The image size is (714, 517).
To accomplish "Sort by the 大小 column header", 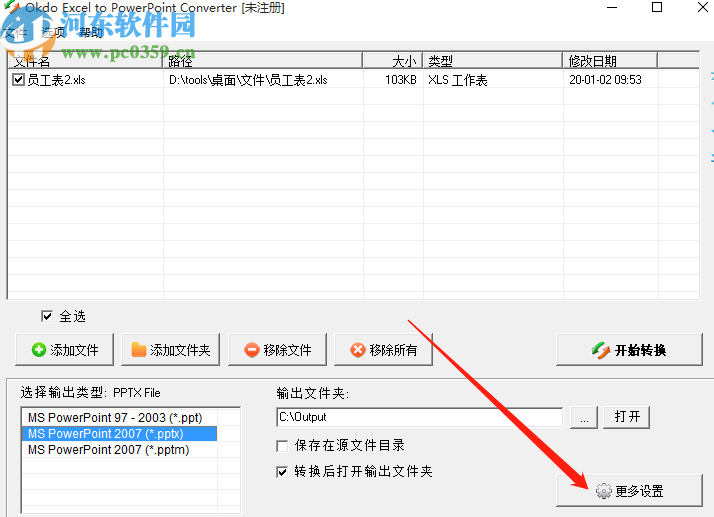I will 393,61.
